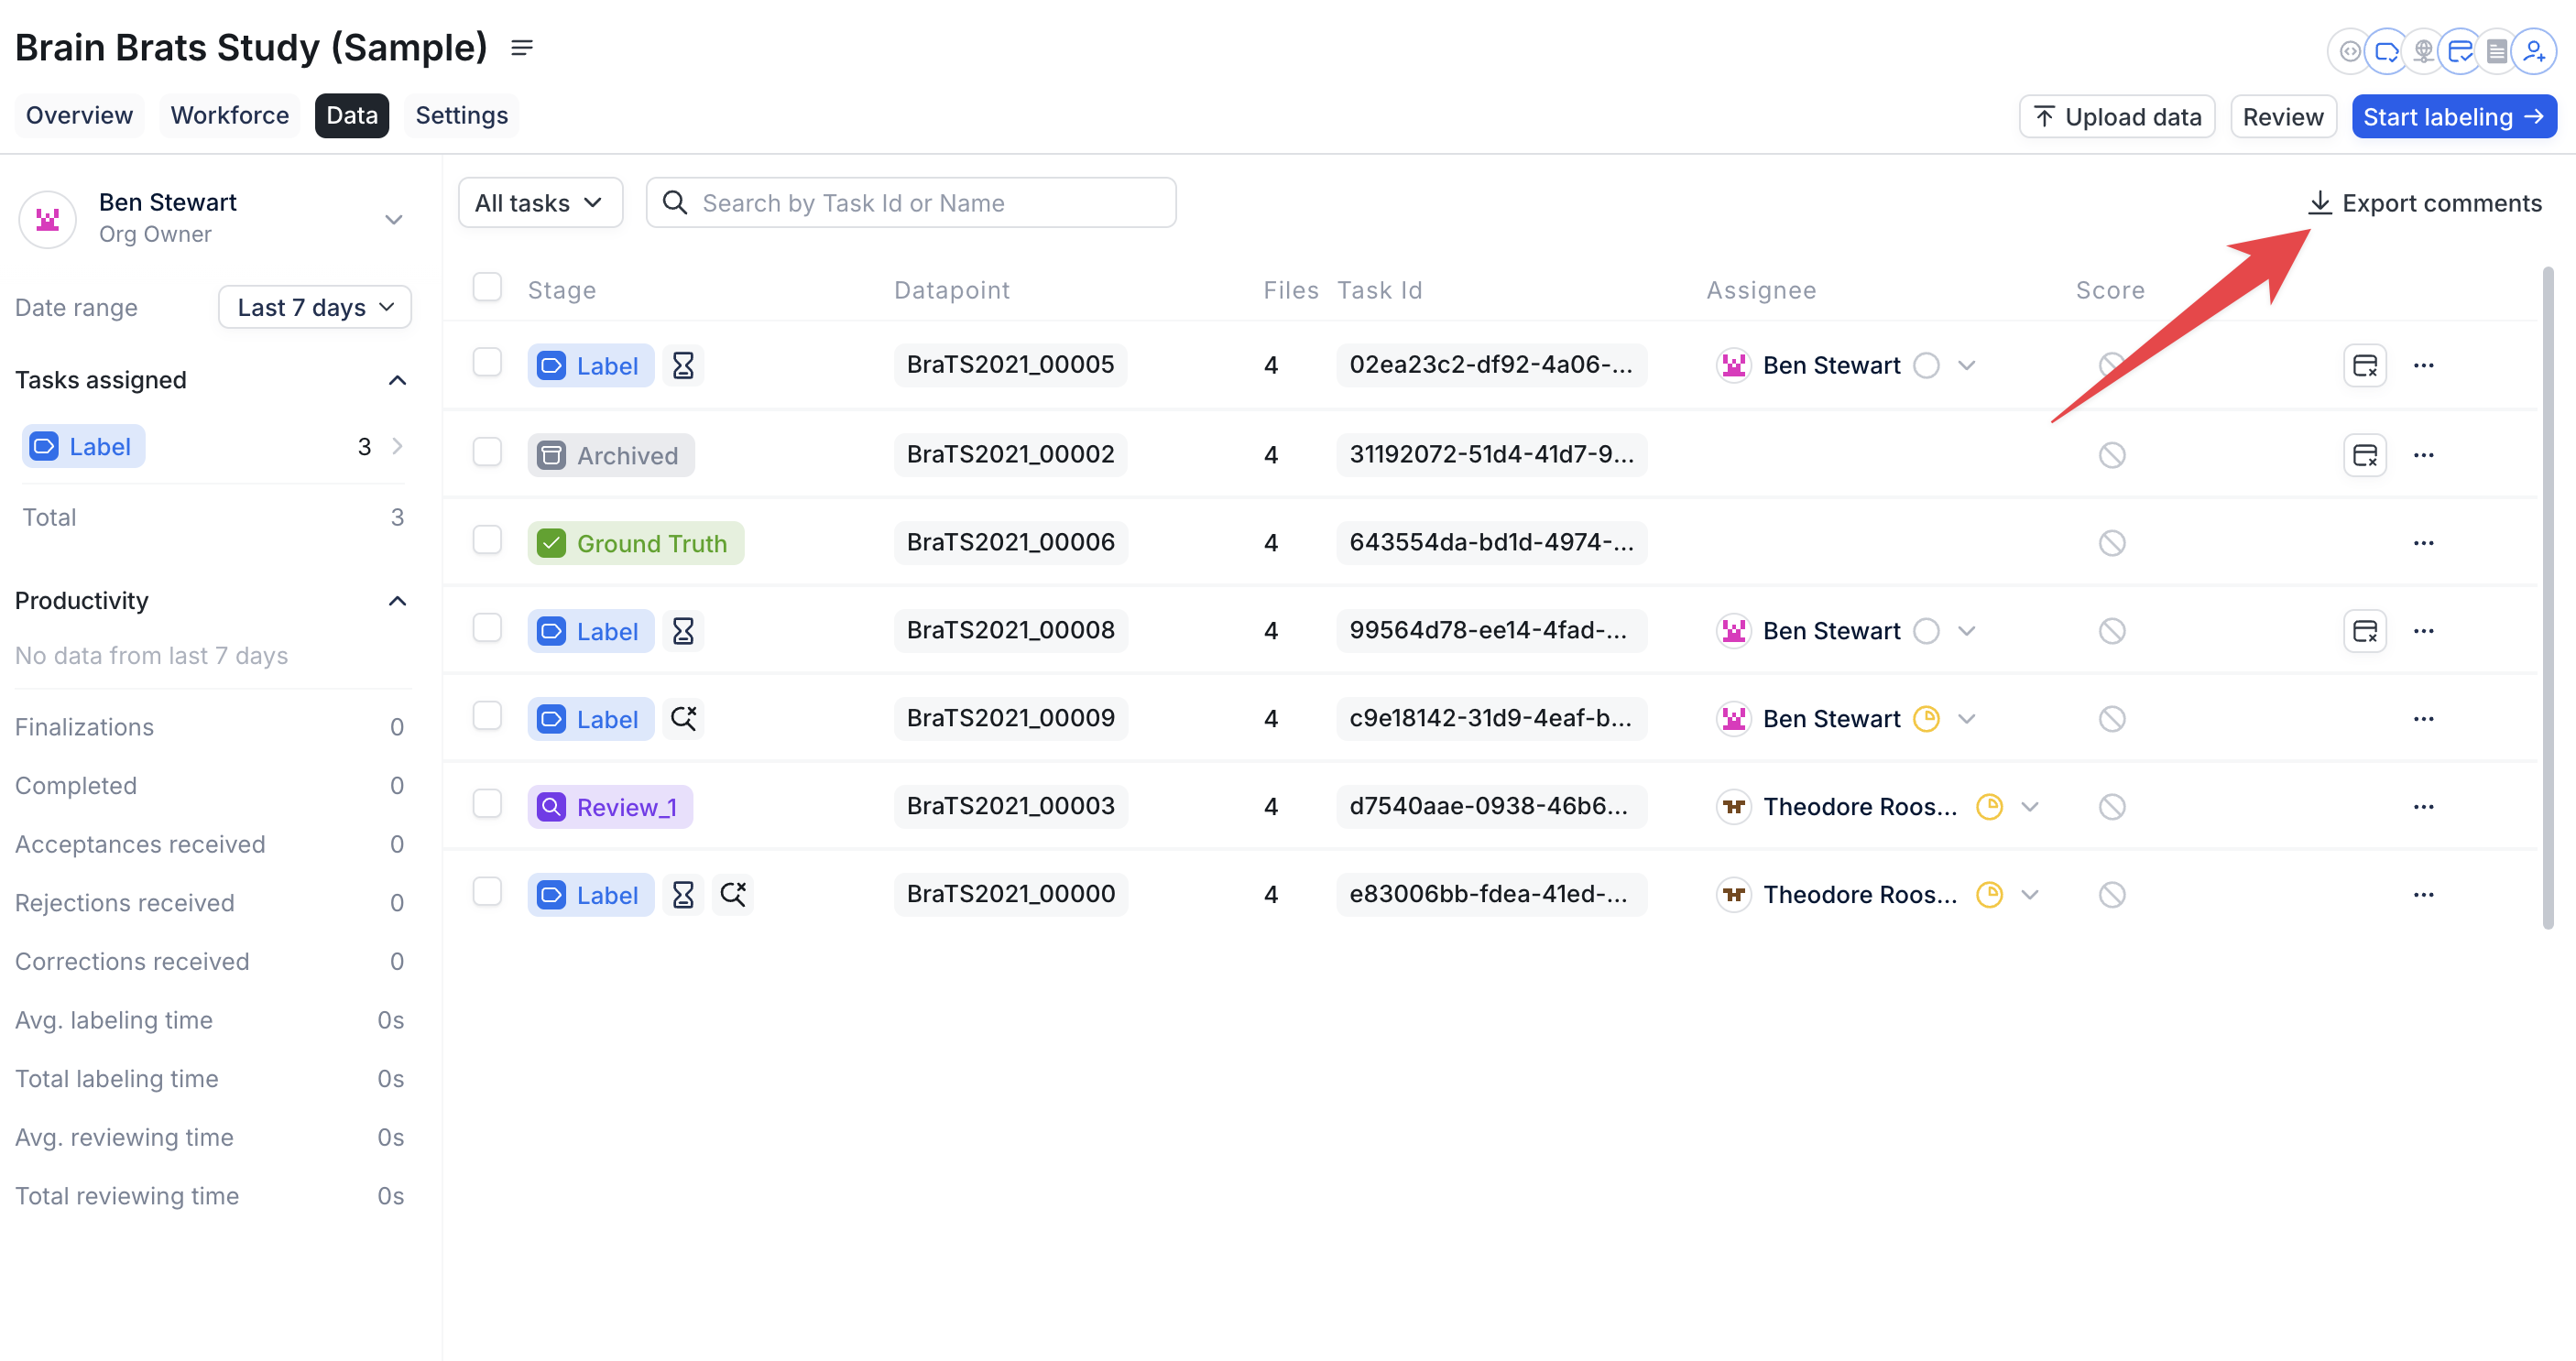
Task: Click the Start labeling button
Action: [x=2454, y=117]
